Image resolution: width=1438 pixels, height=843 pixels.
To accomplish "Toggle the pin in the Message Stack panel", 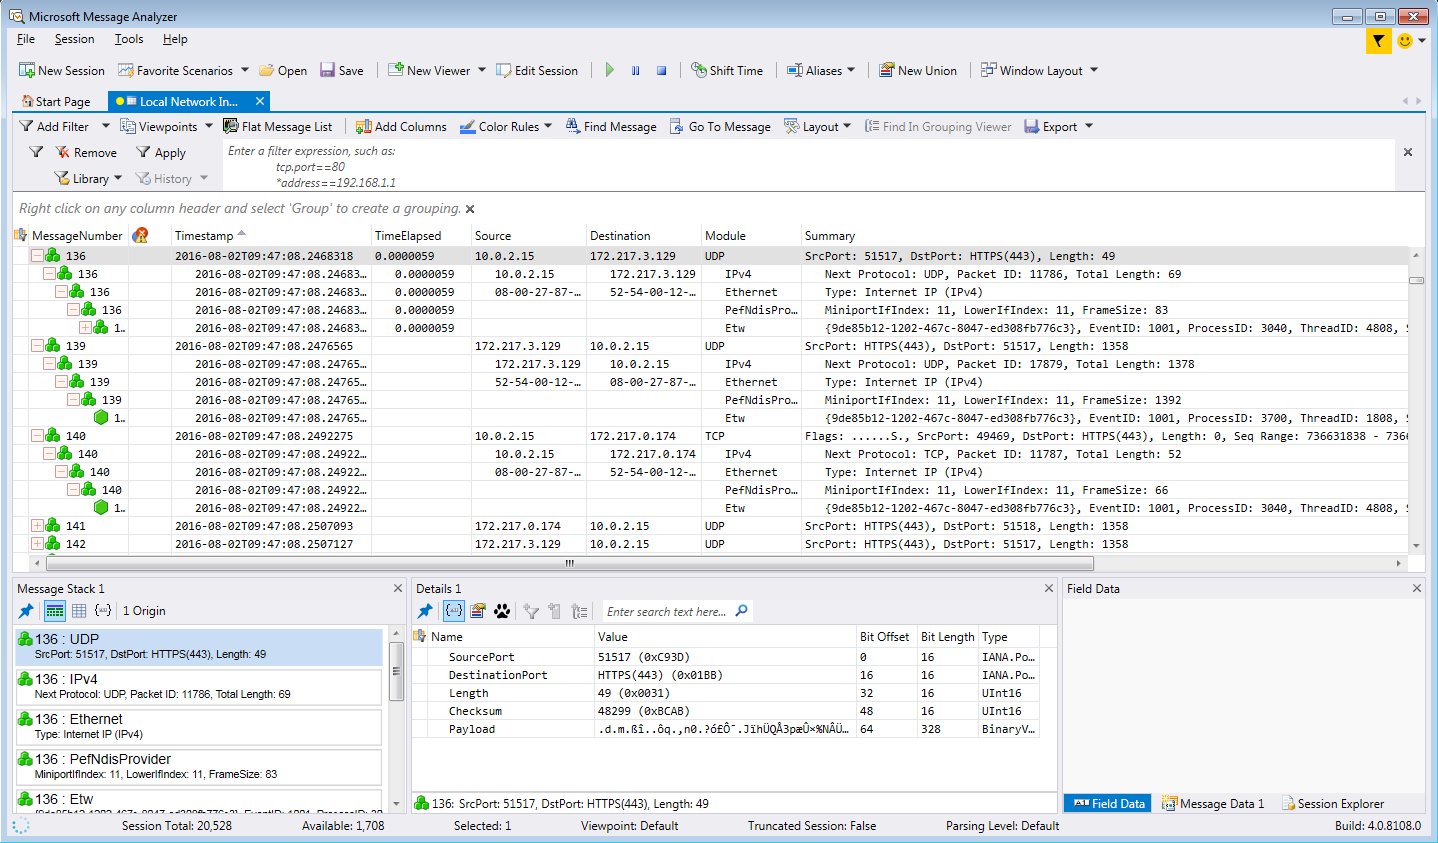I will click(26, 611).
